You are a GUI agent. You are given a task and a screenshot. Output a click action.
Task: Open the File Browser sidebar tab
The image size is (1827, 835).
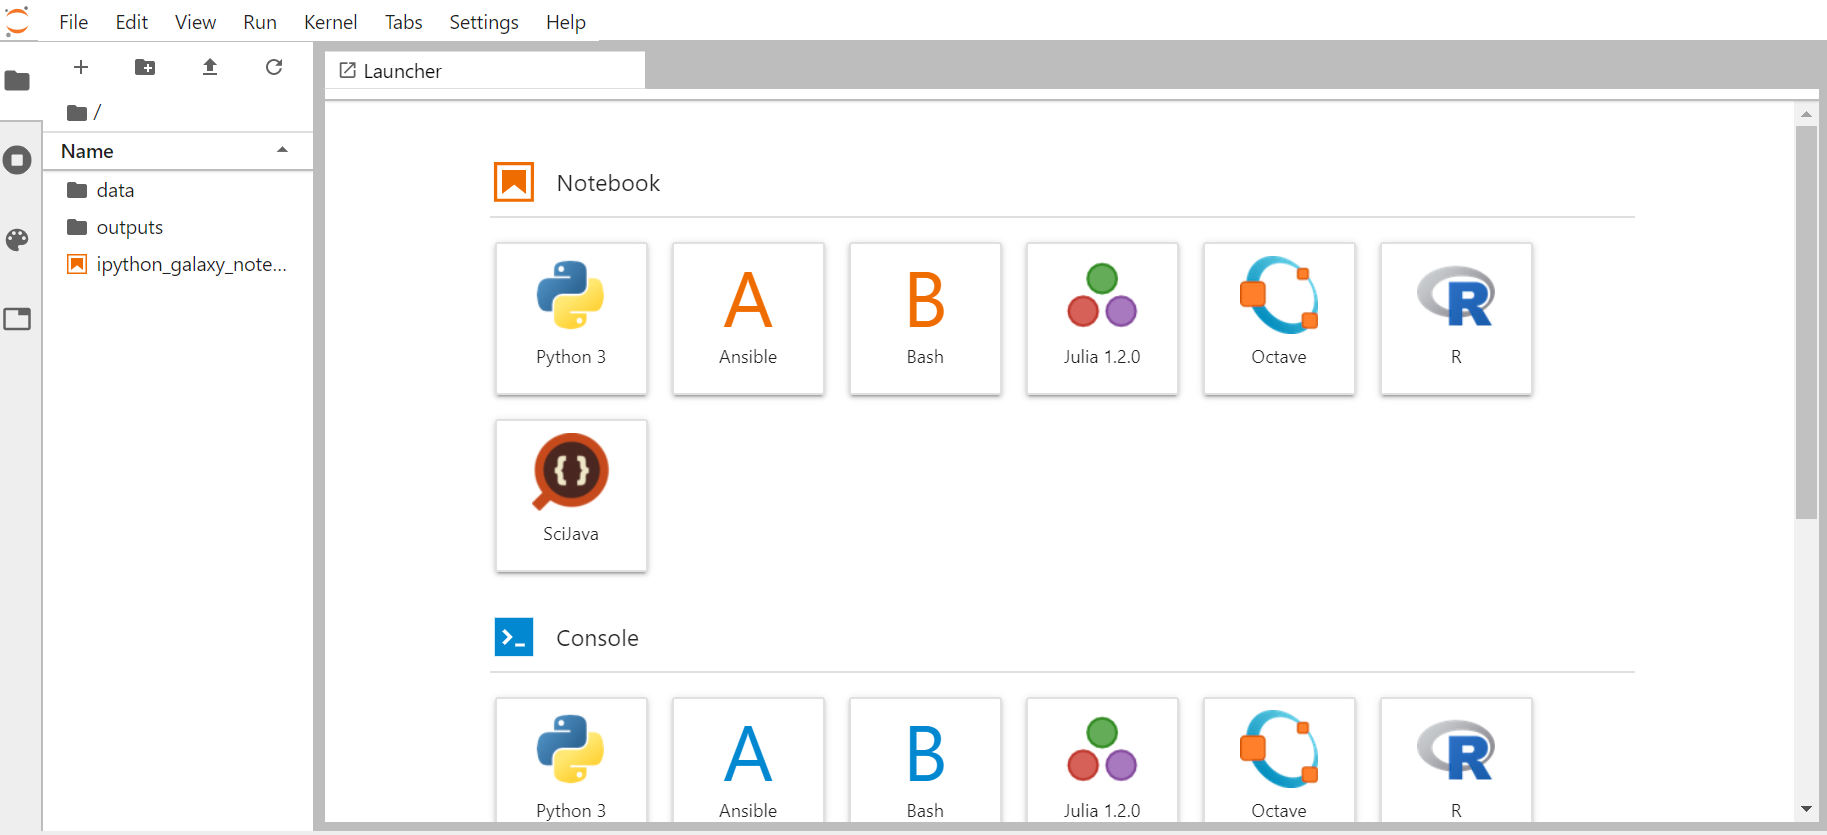point(17,80)
